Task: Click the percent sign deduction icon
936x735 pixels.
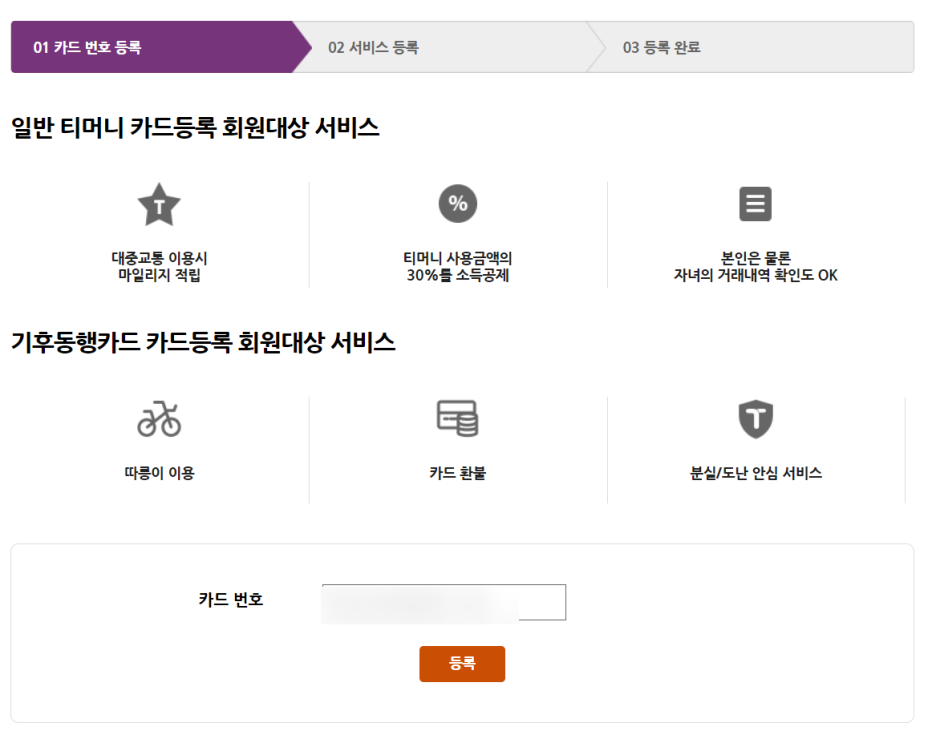Action: click(458, 204)
